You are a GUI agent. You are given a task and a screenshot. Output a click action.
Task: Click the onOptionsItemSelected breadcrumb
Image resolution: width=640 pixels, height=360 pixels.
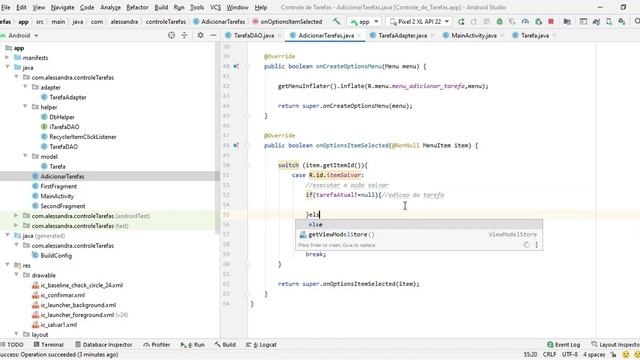point(287,21)
